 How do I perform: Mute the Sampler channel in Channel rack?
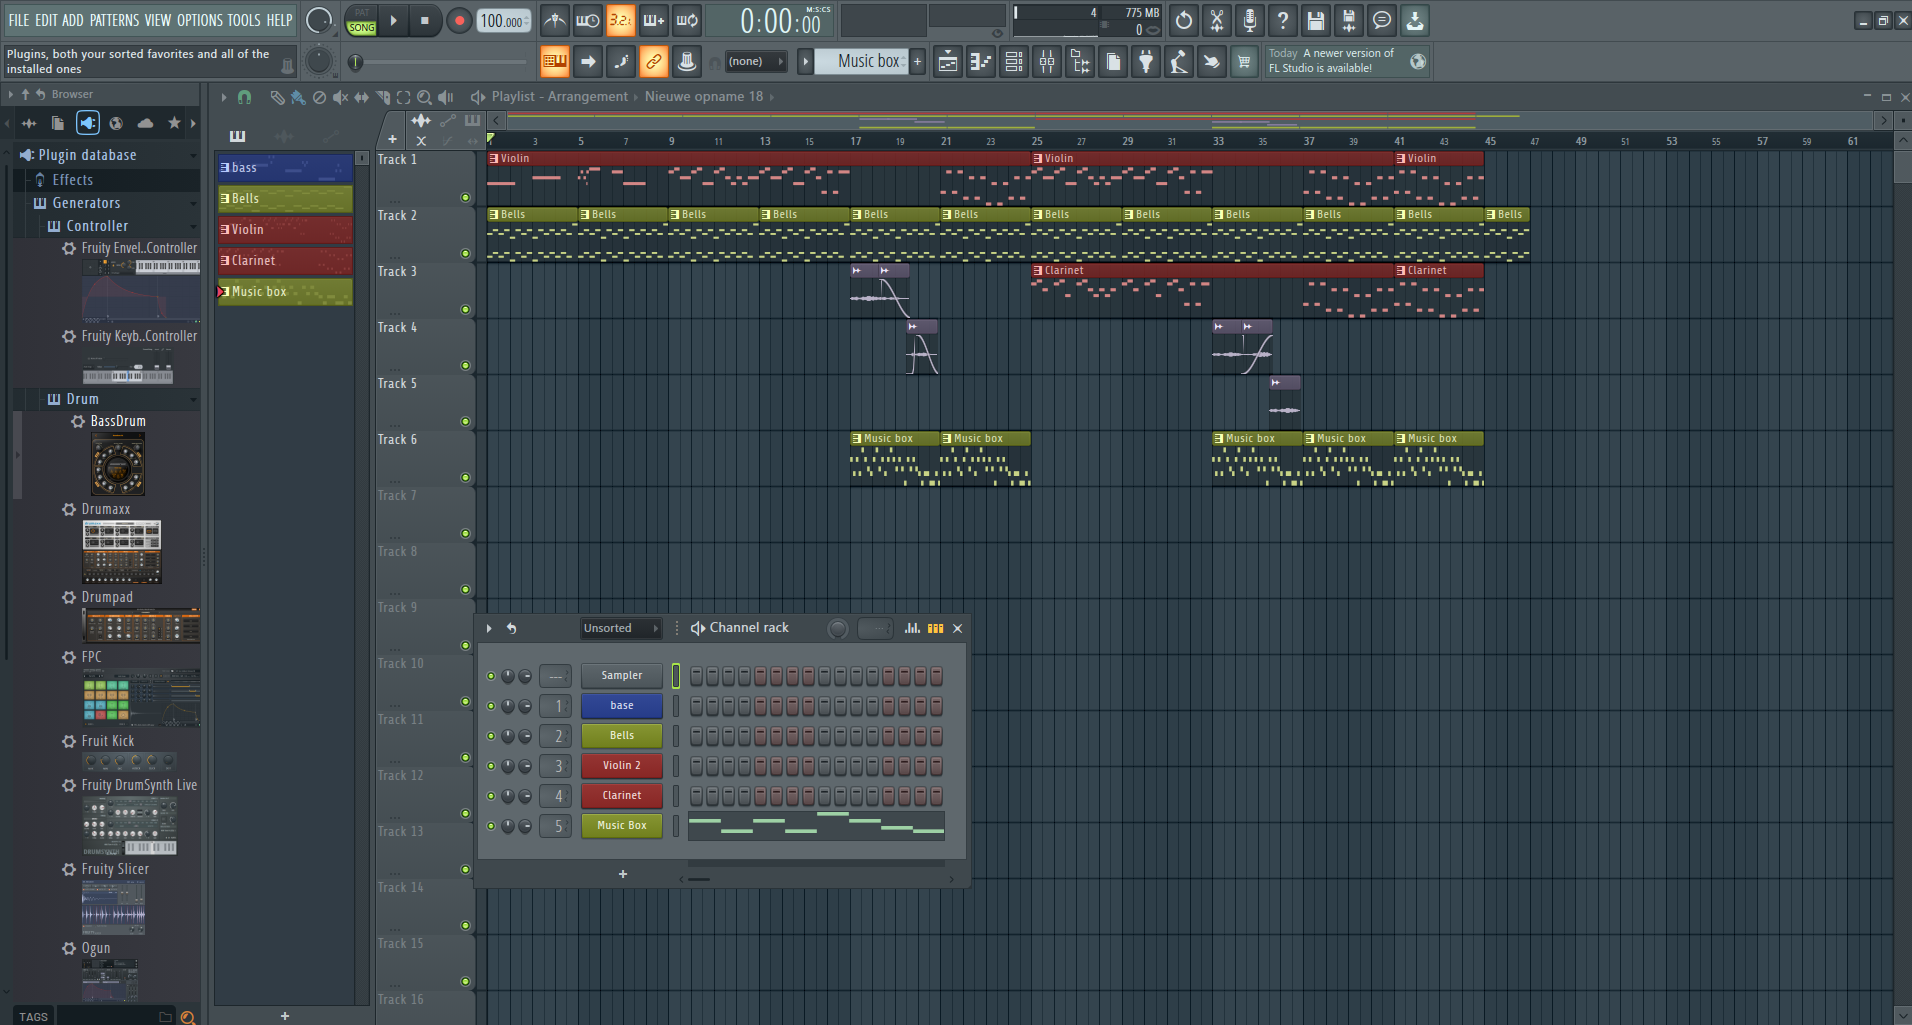(491, 676)
